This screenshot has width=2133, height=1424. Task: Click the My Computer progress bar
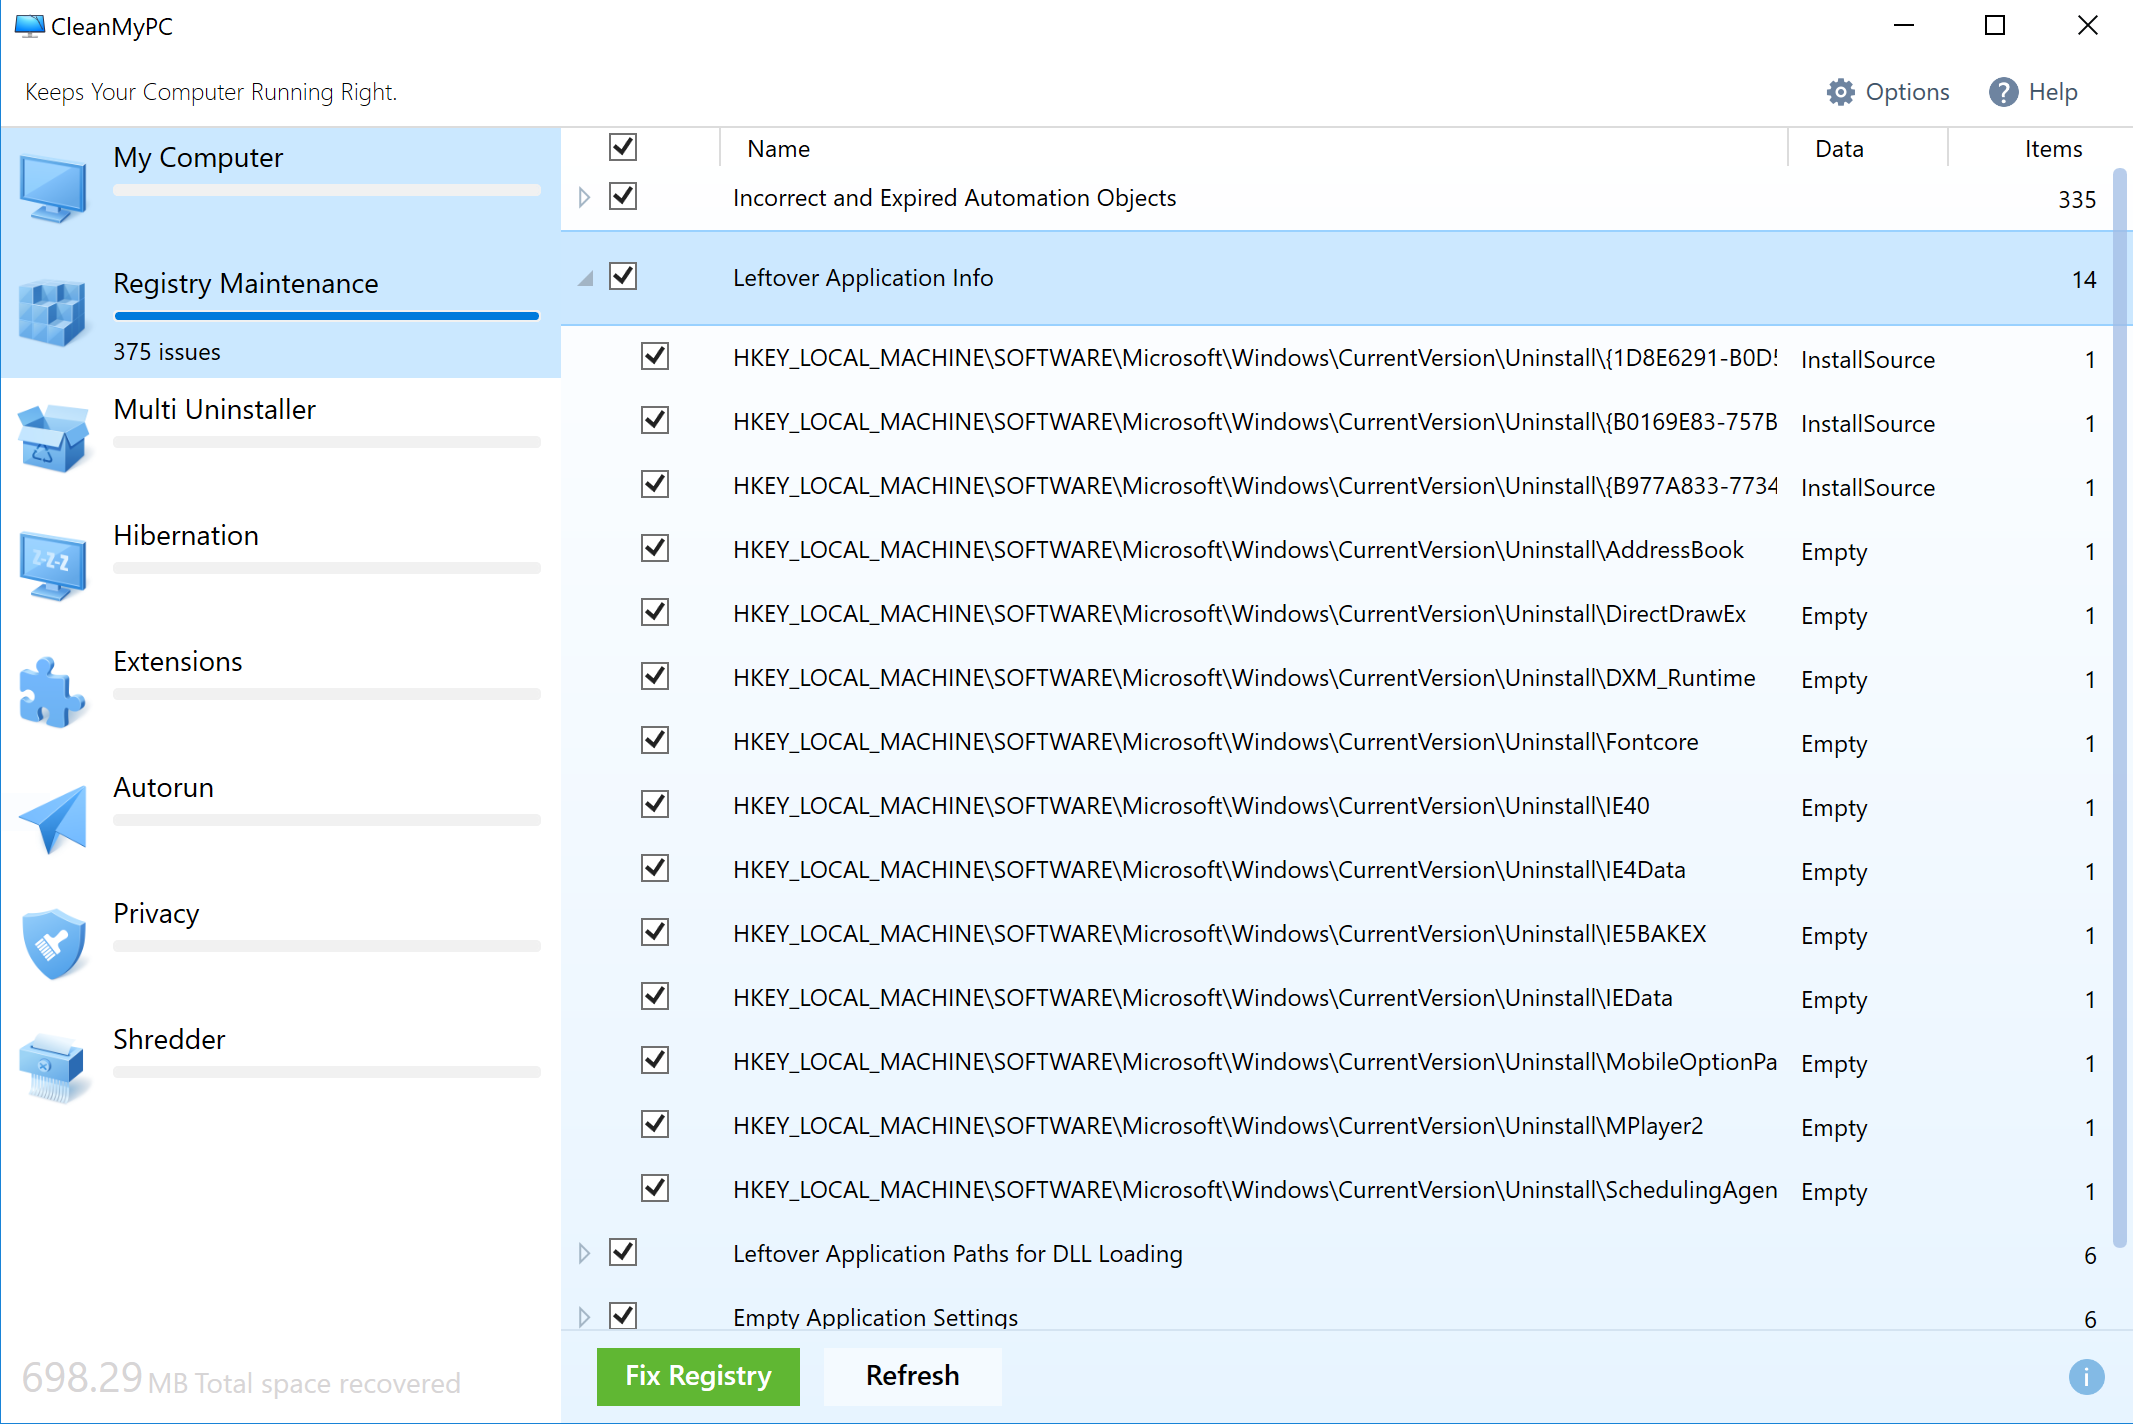(327, 190)
